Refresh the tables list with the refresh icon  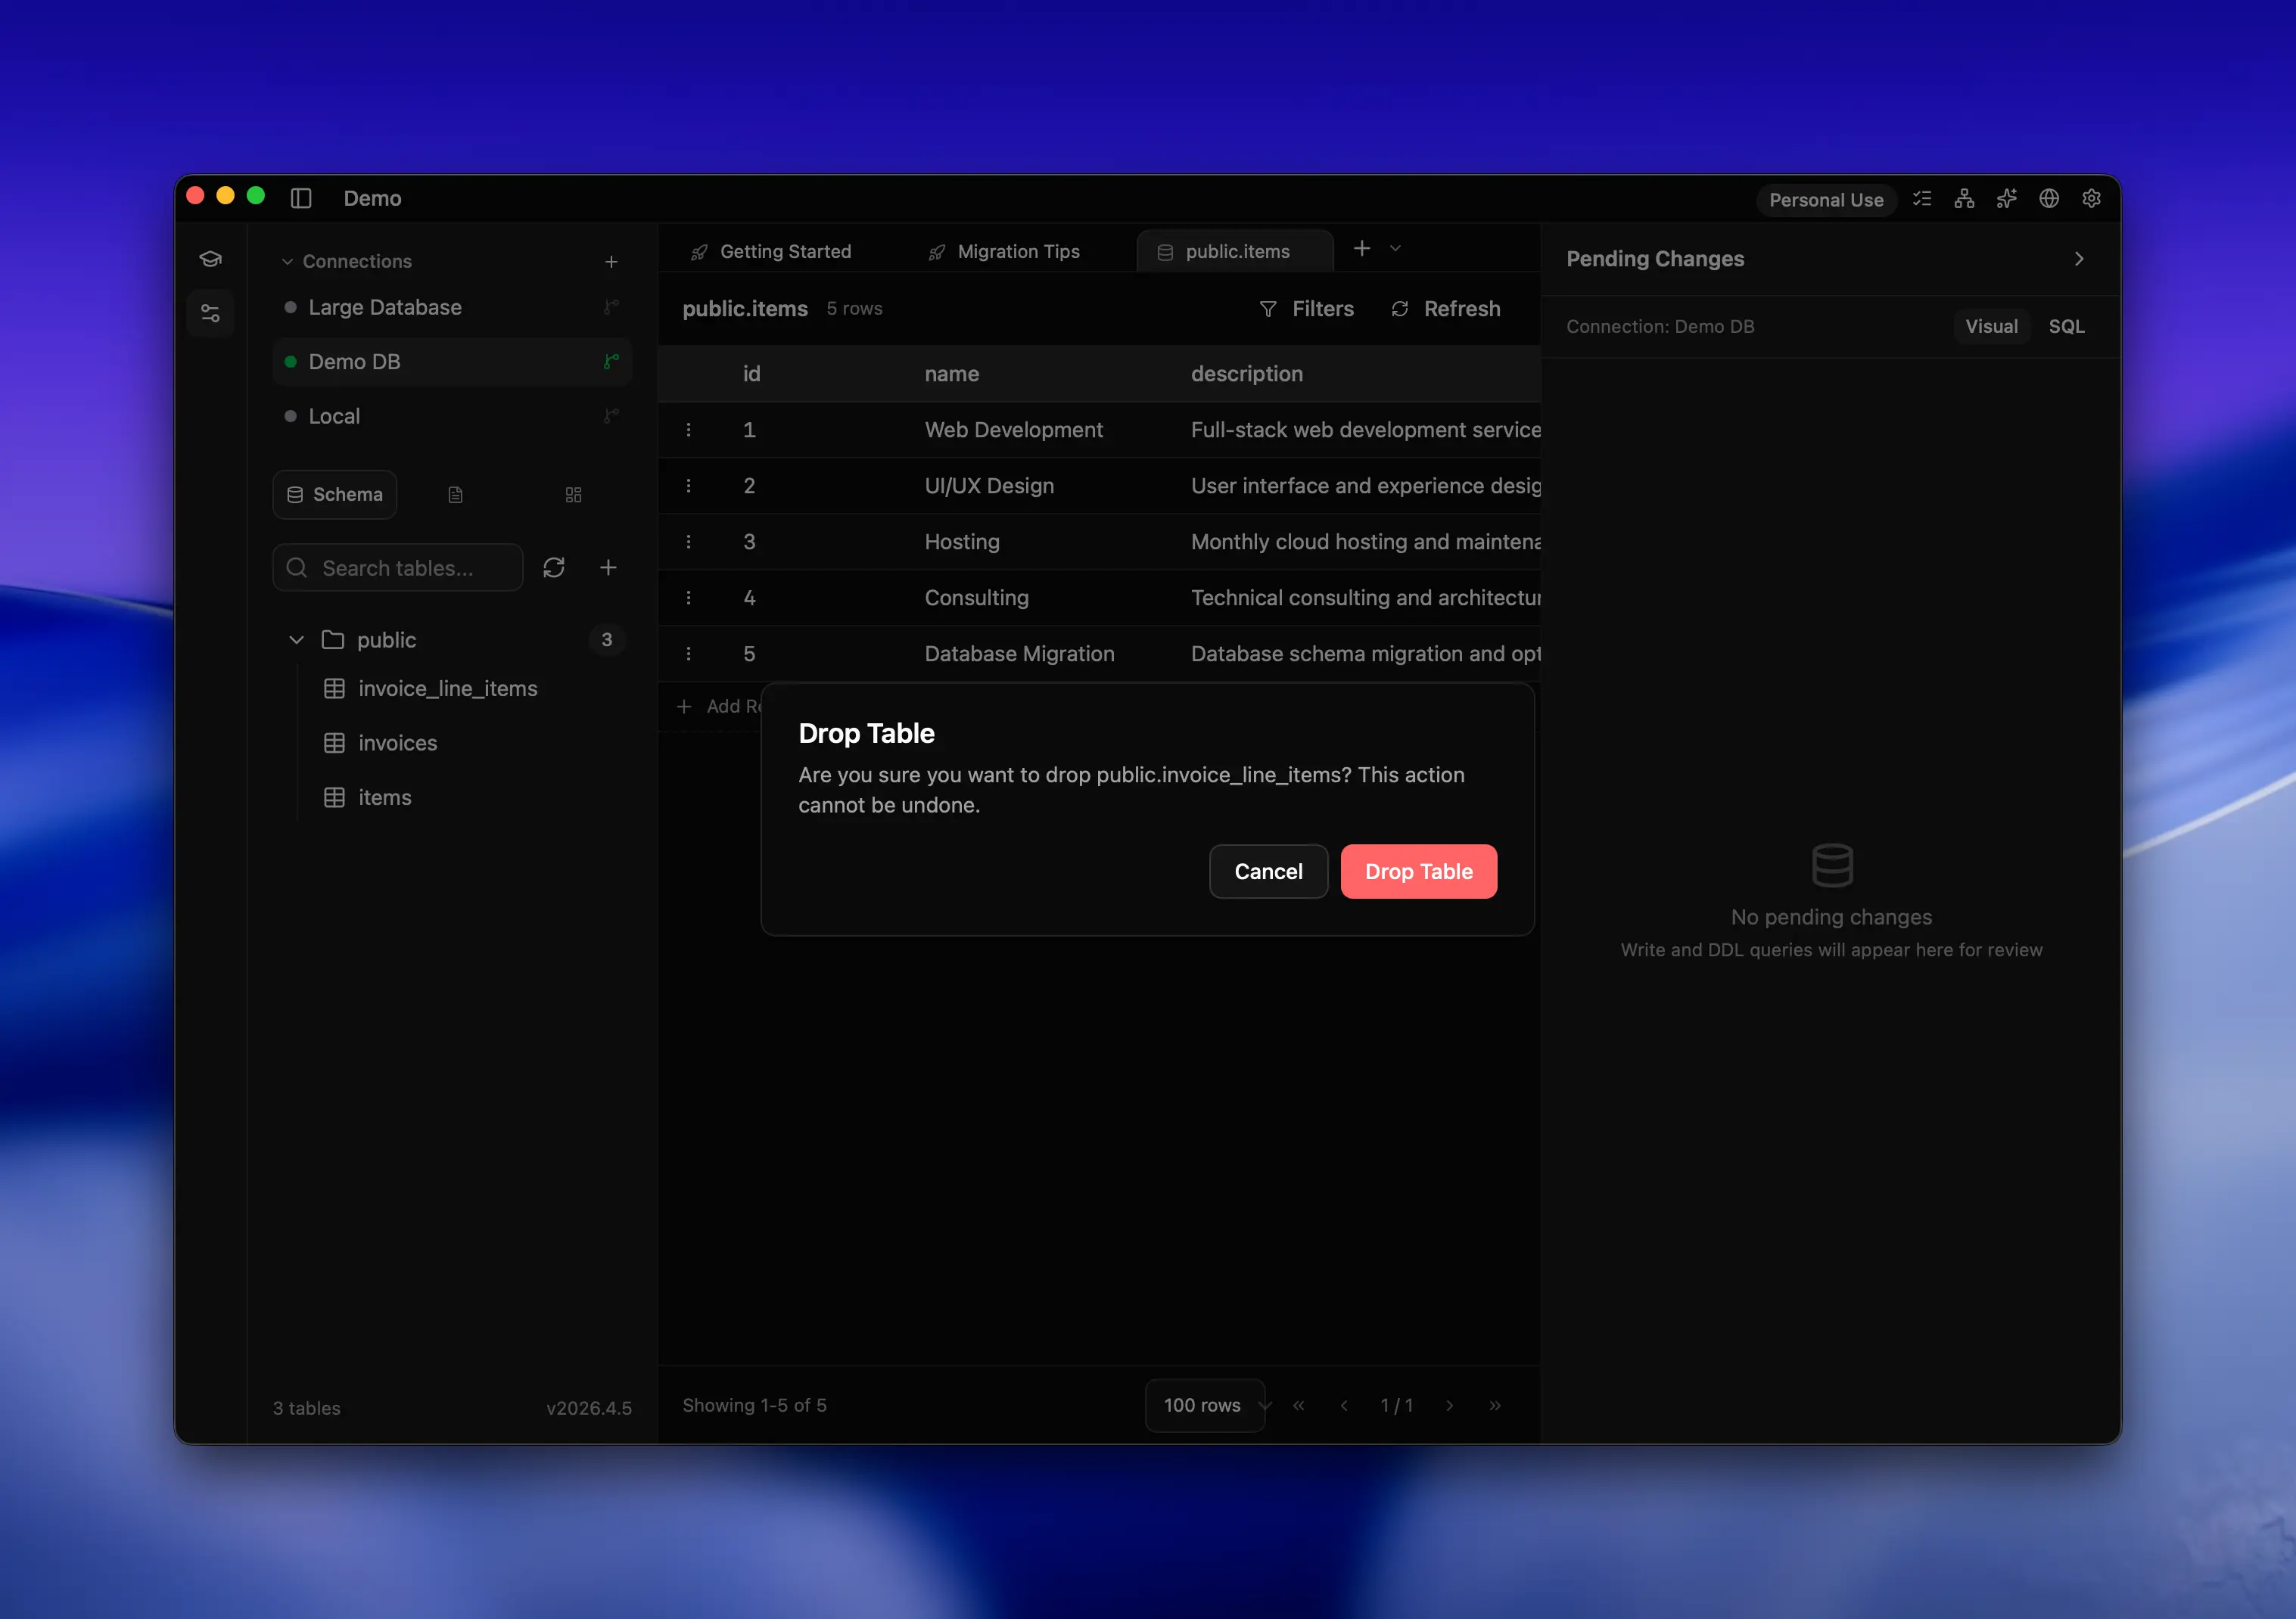554,567
